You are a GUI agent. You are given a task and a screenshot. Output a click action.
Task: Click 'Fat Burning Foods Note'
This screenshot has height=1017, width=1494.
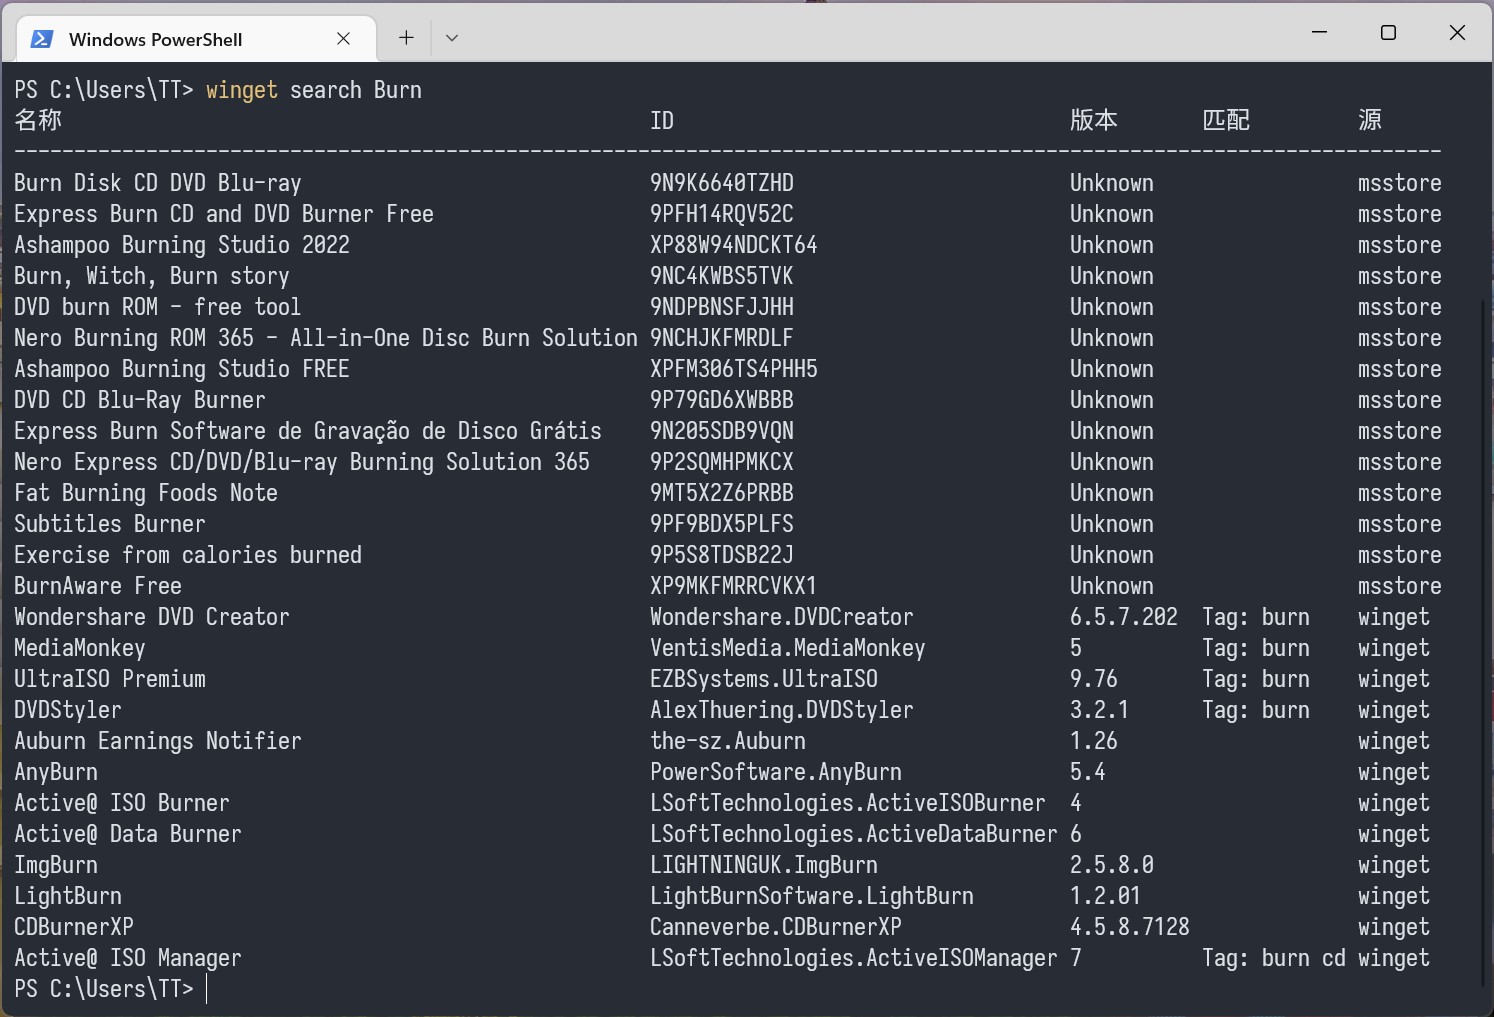coord(146,493)
